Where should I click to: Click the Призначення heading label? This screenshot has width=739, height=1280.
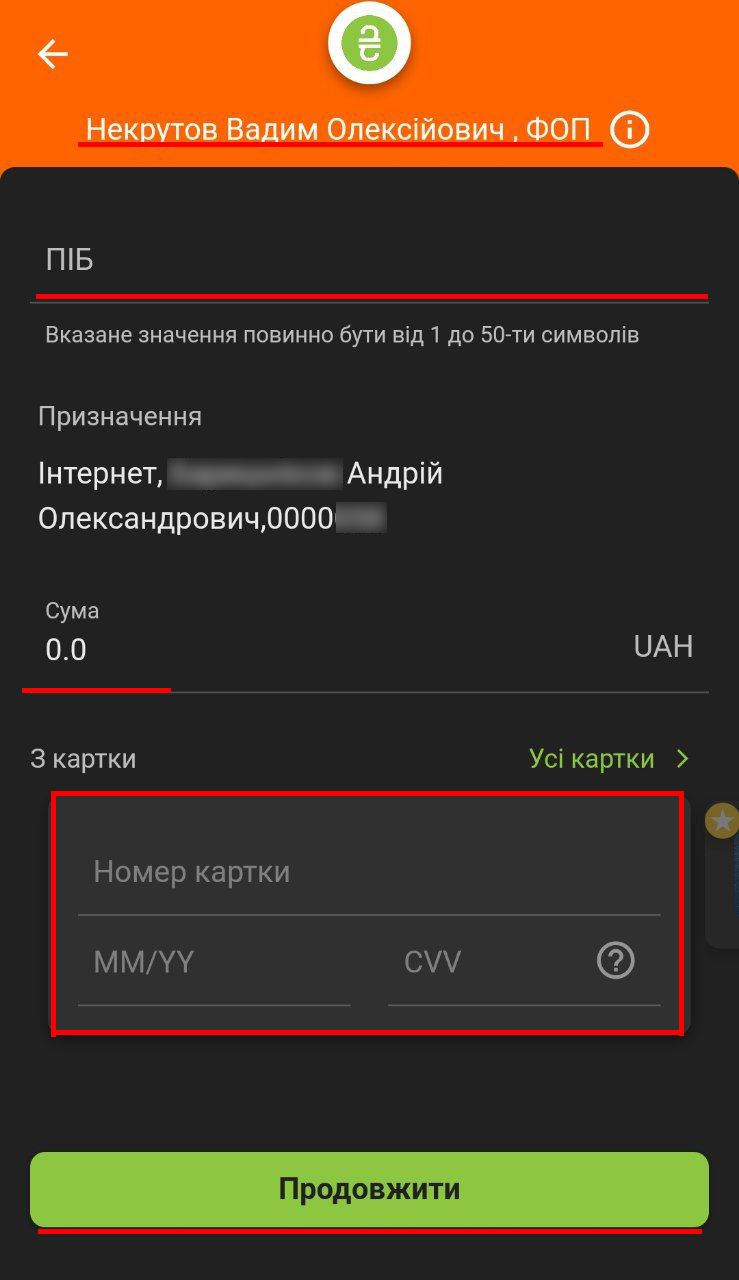coord(120,417)
